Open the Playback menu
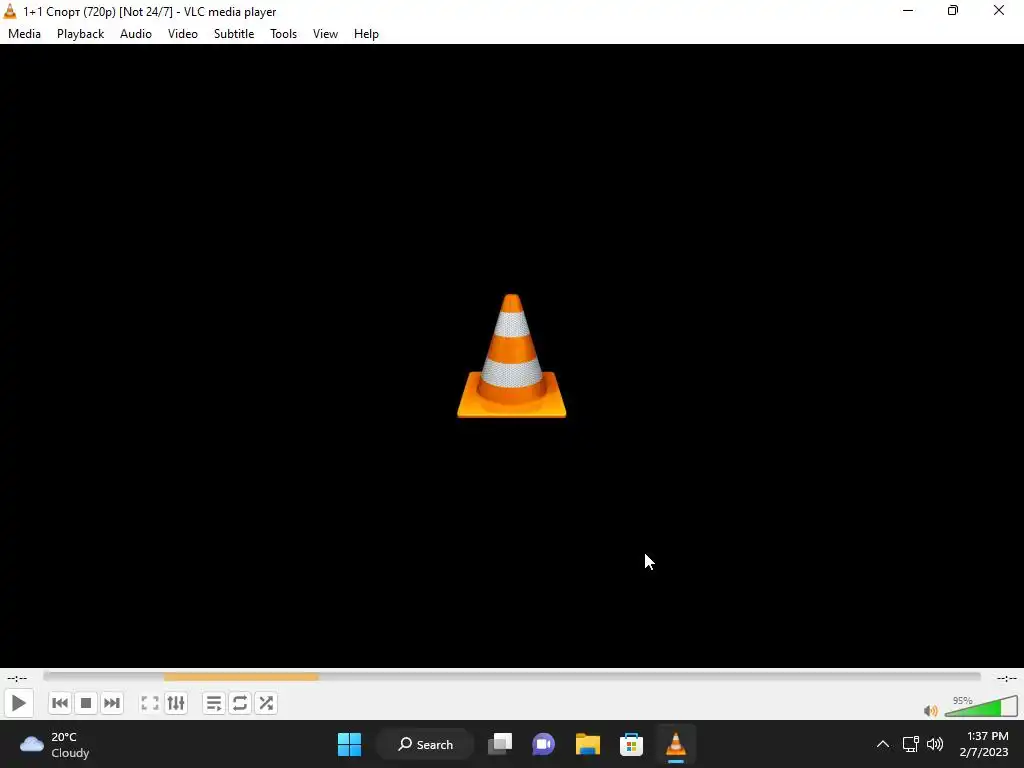The width and height of the screenshot is (1024, 768). (x=80, y=34)
